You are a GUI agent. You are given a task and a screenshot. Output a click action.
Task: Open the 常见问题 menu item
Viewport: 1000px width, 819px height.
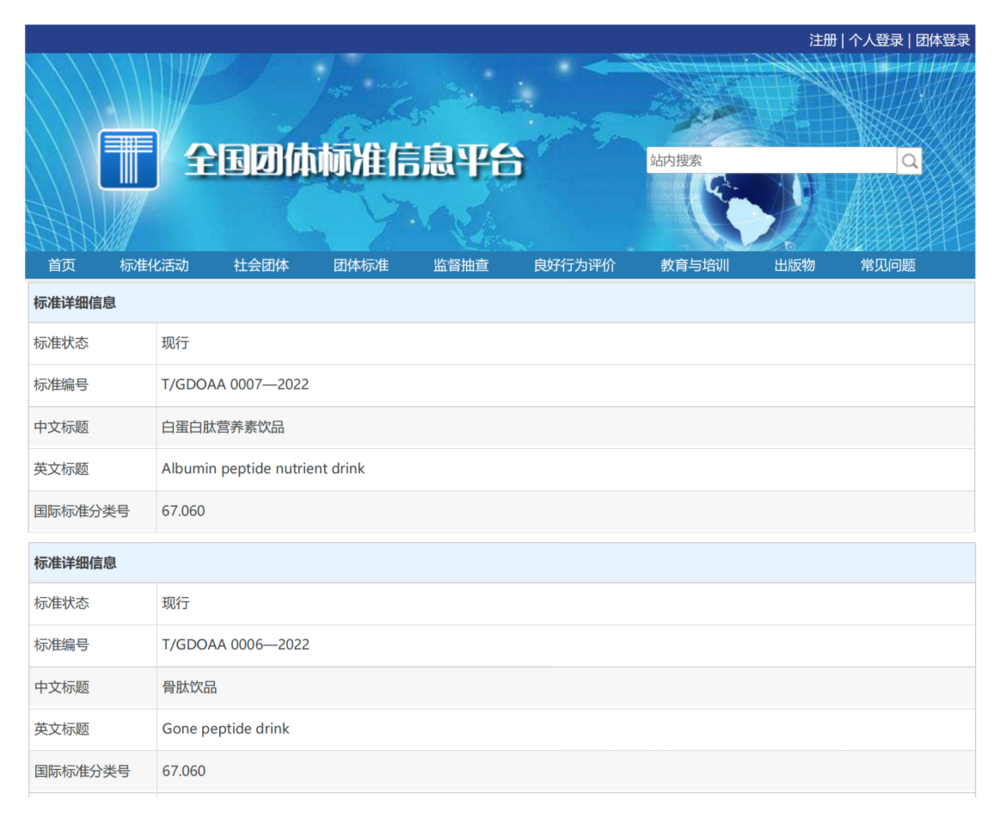click(x=888, y=265)
